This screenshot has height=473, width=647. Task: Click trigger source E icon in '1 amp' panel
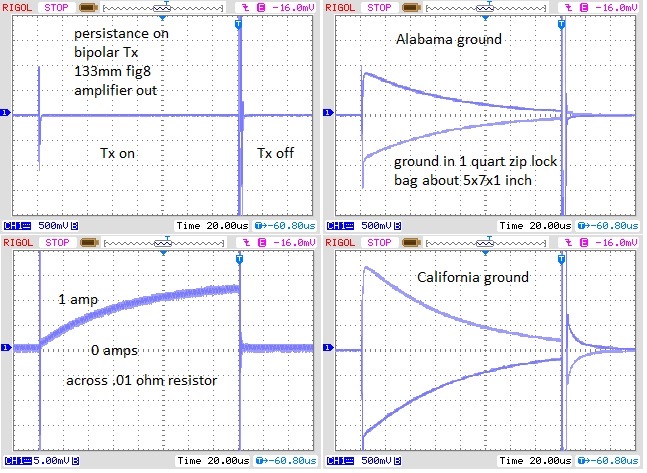pos(262,242)
